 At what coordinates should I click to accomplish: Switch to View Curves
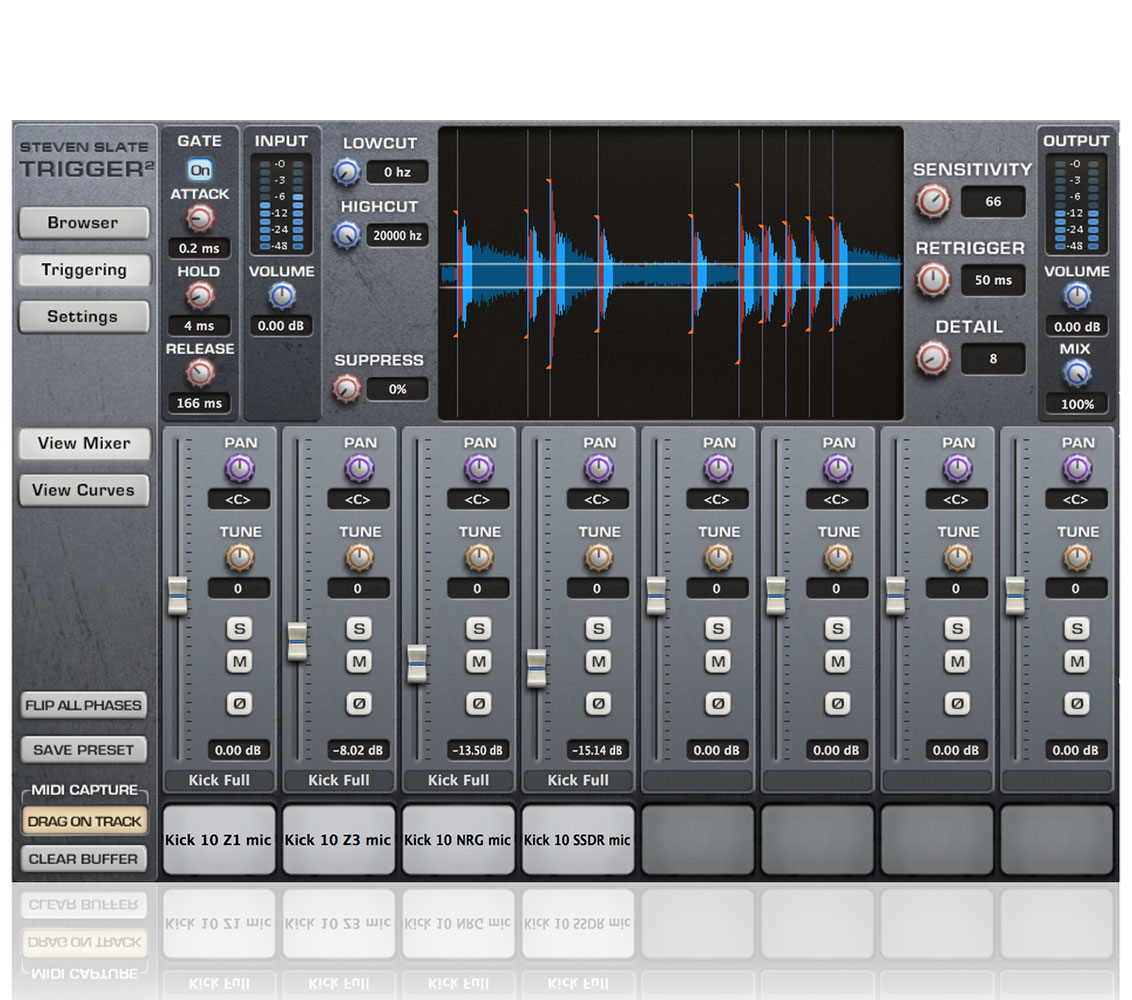[x=84, y=490]
